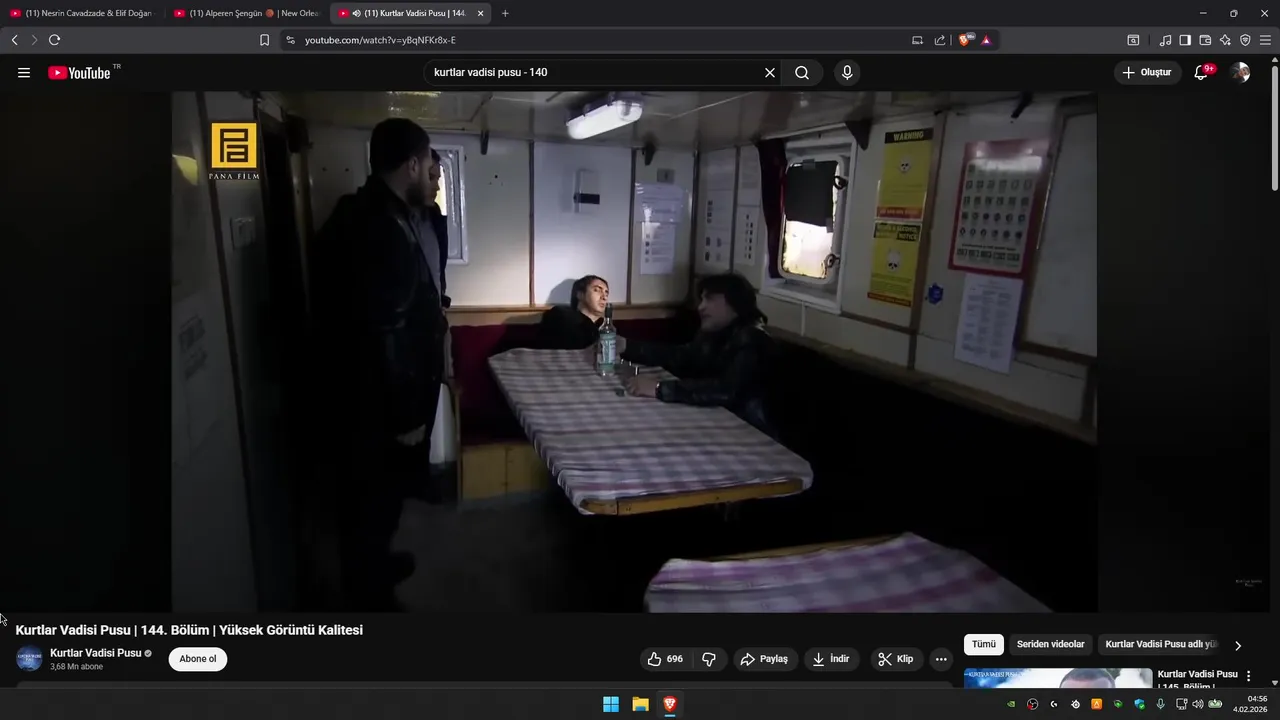This screenshot has height=720, width=1280.
Task: Open options for recommended Kurtlar Vadisi video
Action: coord(1248,676)
